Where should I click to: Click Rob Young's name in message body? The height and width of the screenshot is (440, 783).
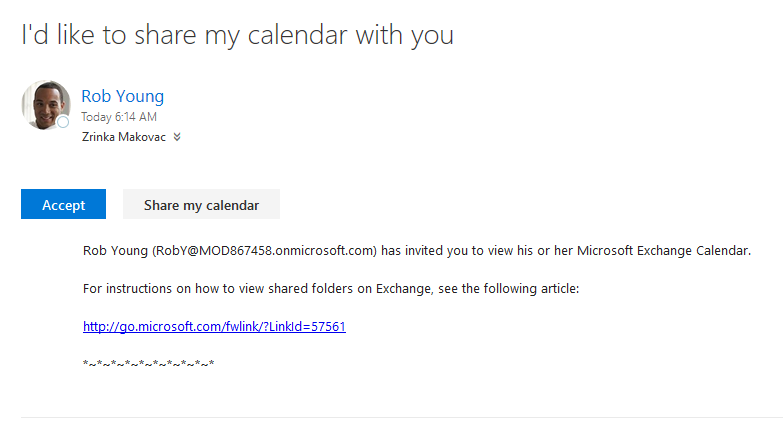click(x=115, y=251)
